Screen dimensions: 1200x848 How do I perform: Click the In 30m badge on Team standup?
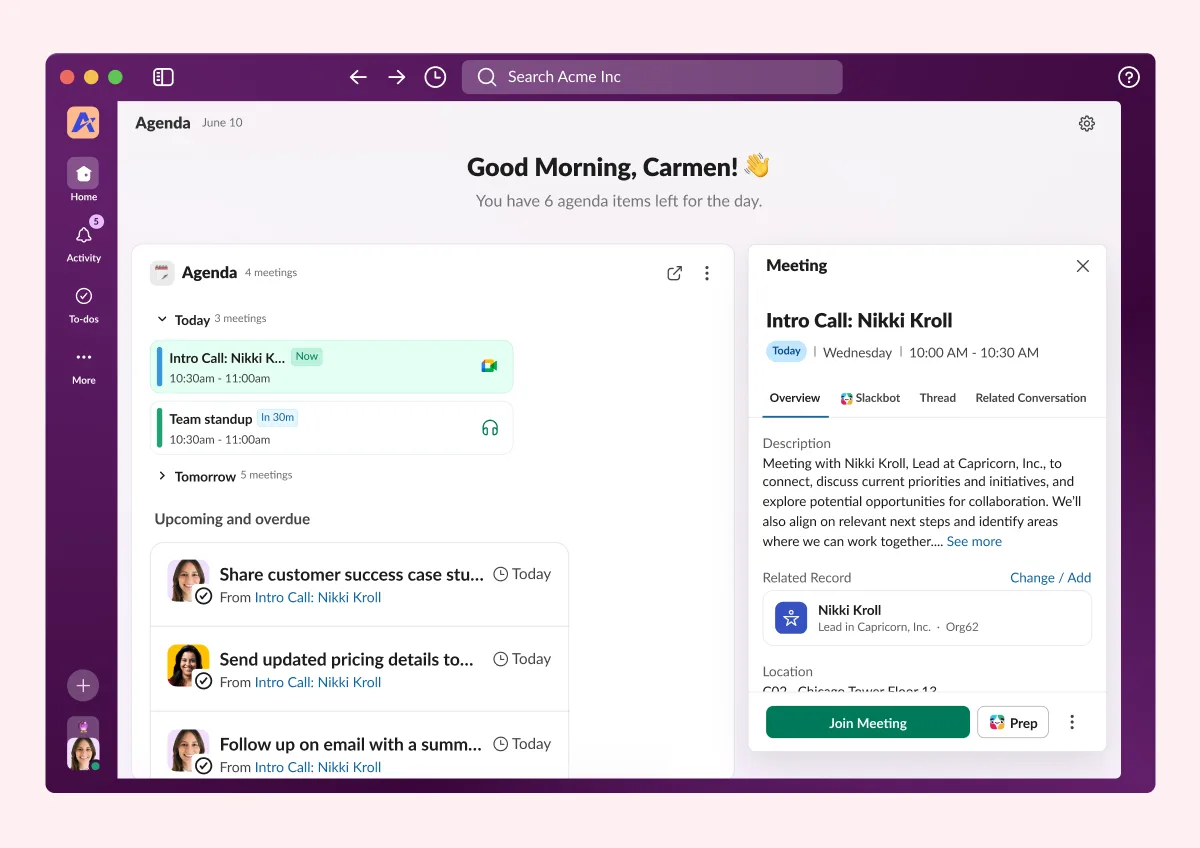[277, 417]
